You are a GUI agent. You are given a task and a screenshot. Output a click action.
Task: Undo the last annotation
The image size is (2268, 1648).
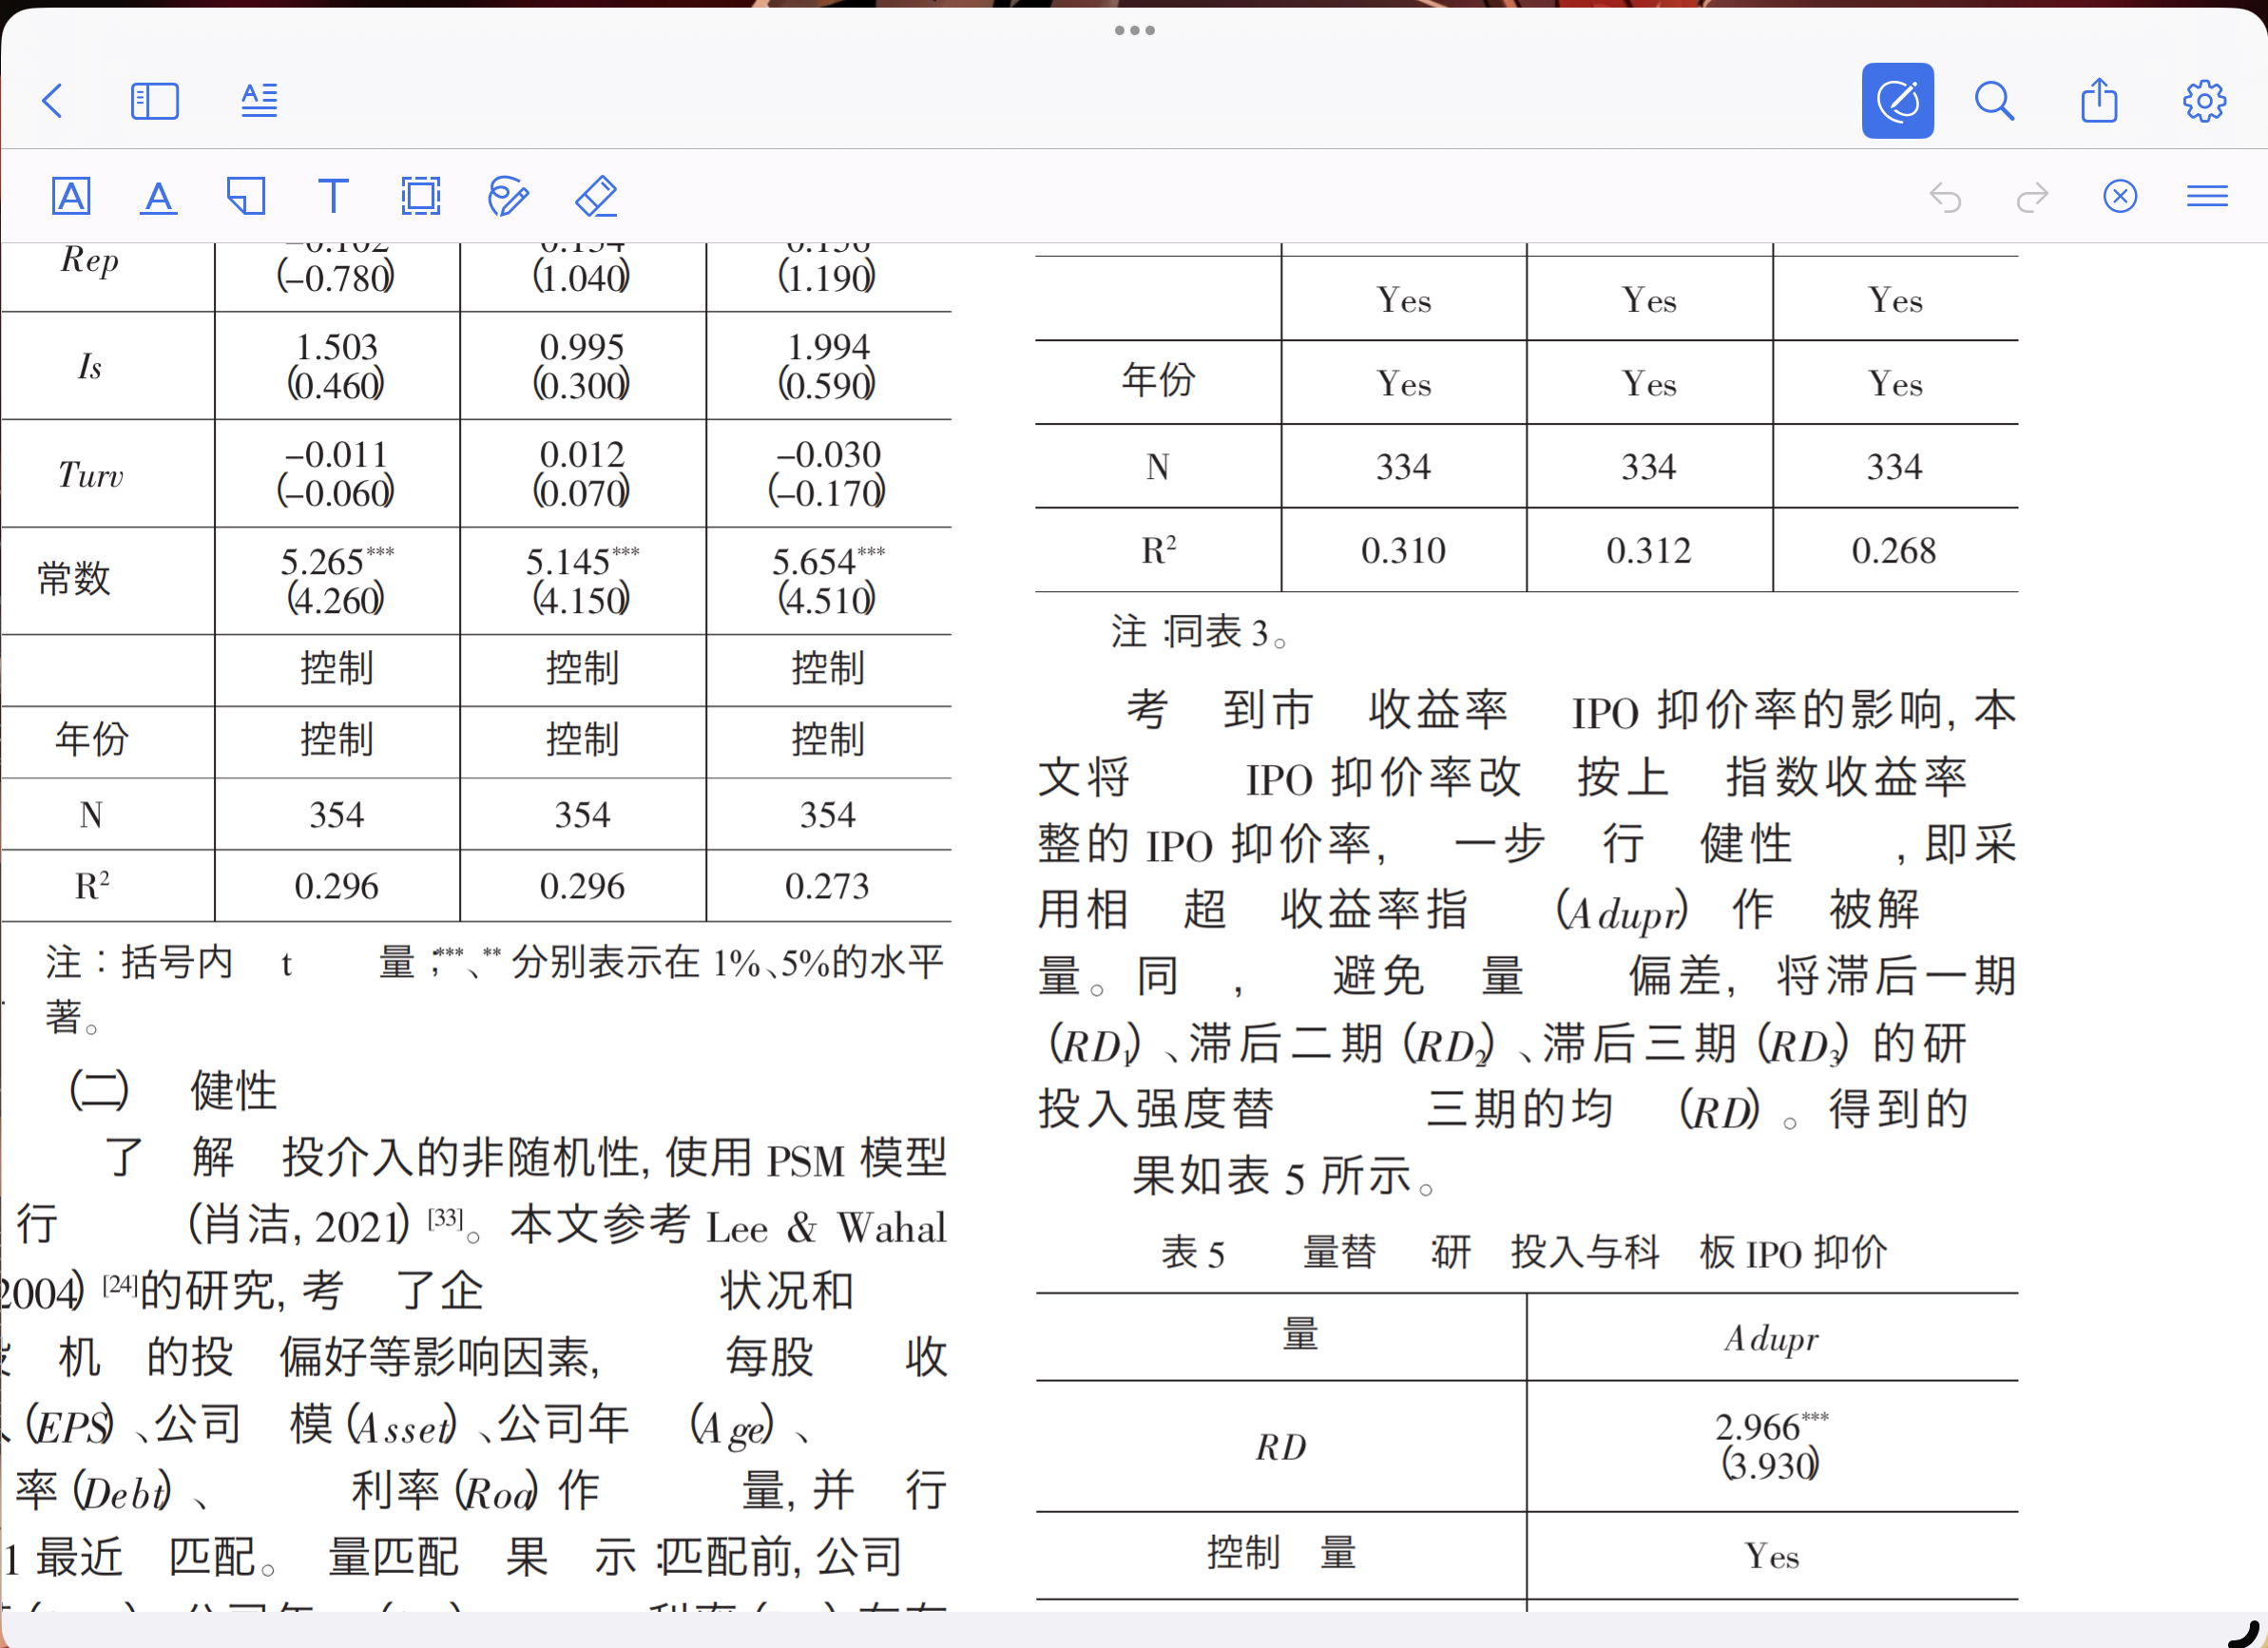point(1945,197)
